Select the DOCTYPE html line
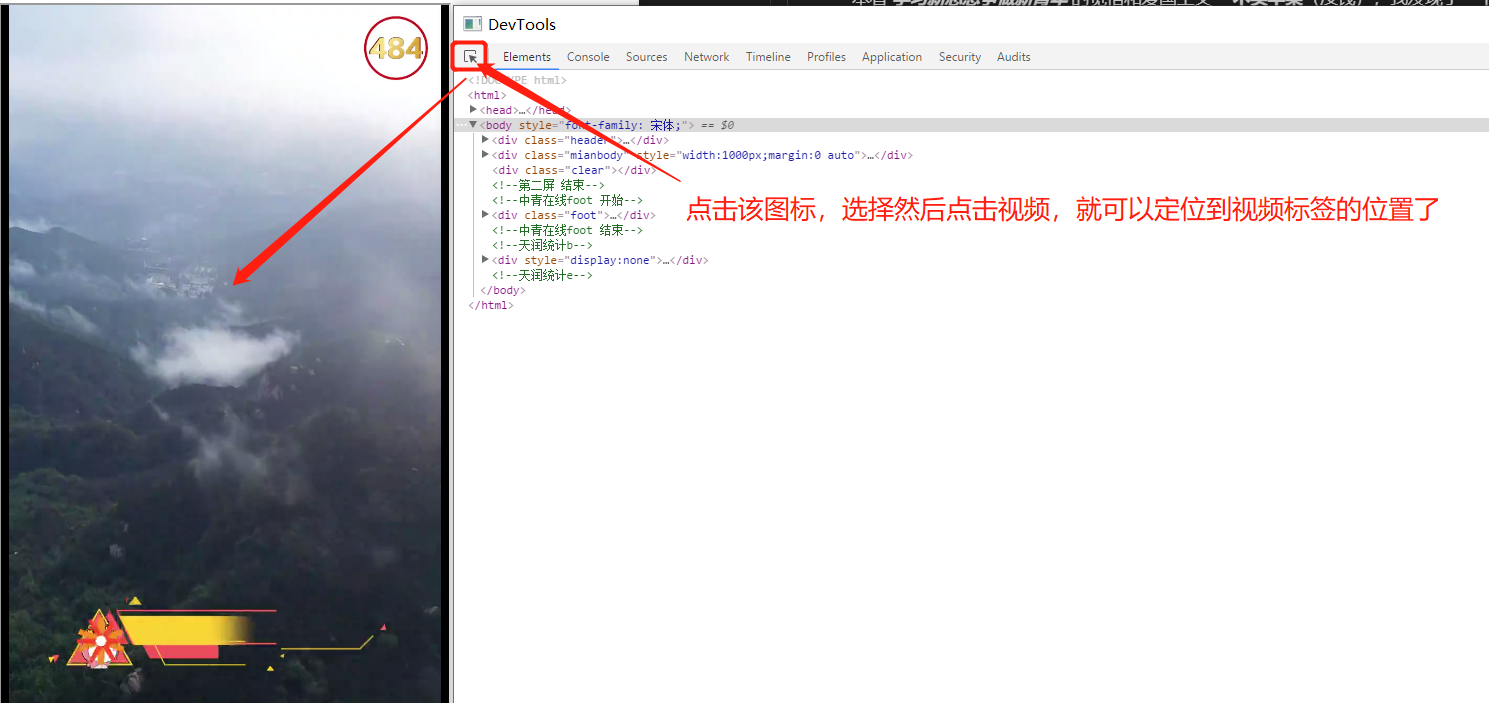 pyautogui.click(x=517, y=80)
